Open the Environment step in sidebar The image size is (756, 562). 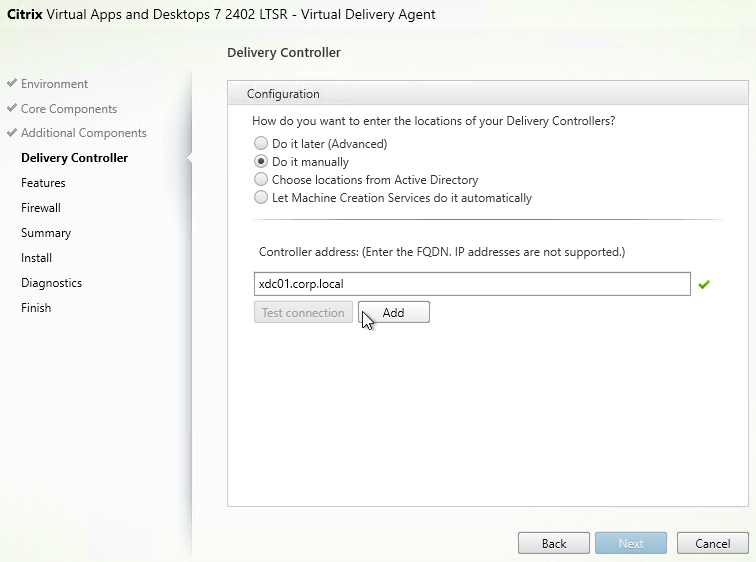click(54, 84)
